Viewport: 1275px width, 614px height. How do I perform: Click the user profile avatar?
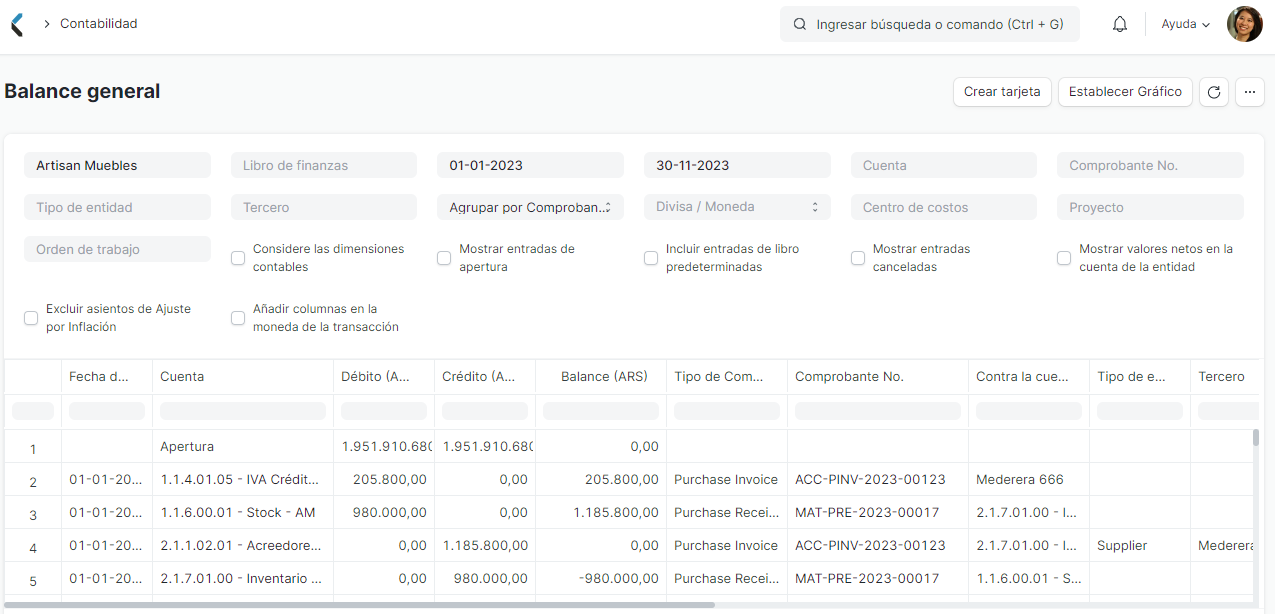click(1244, 23)
